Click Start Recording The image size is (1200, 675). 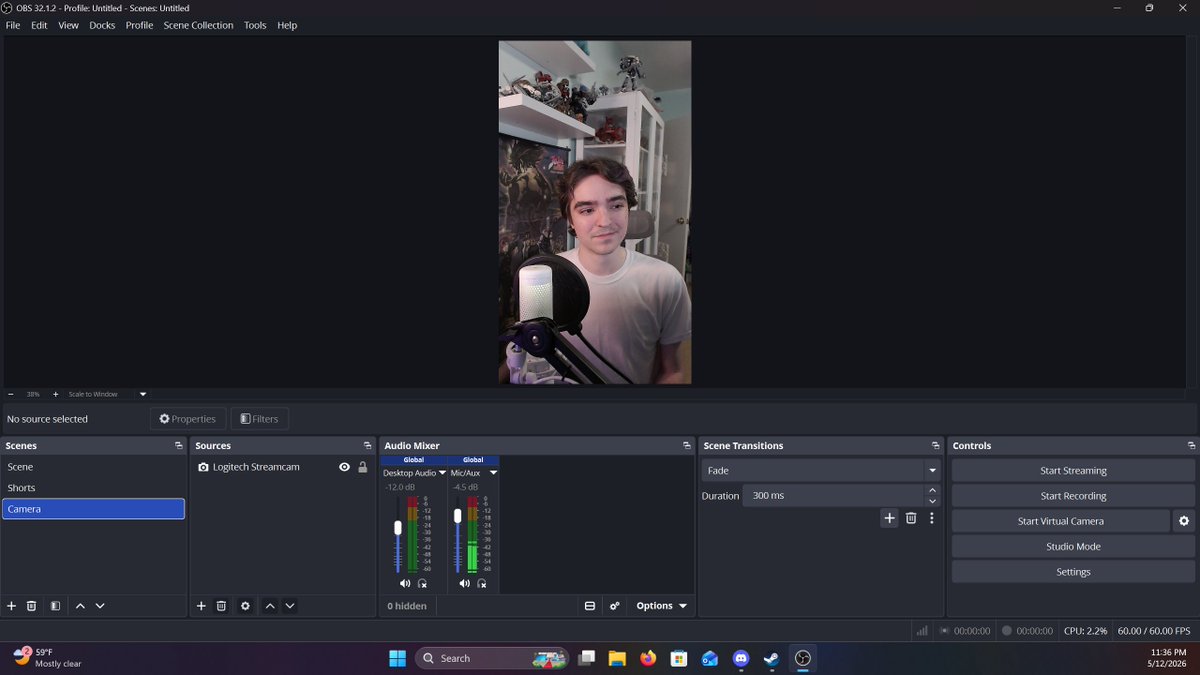coord(1073,496)
